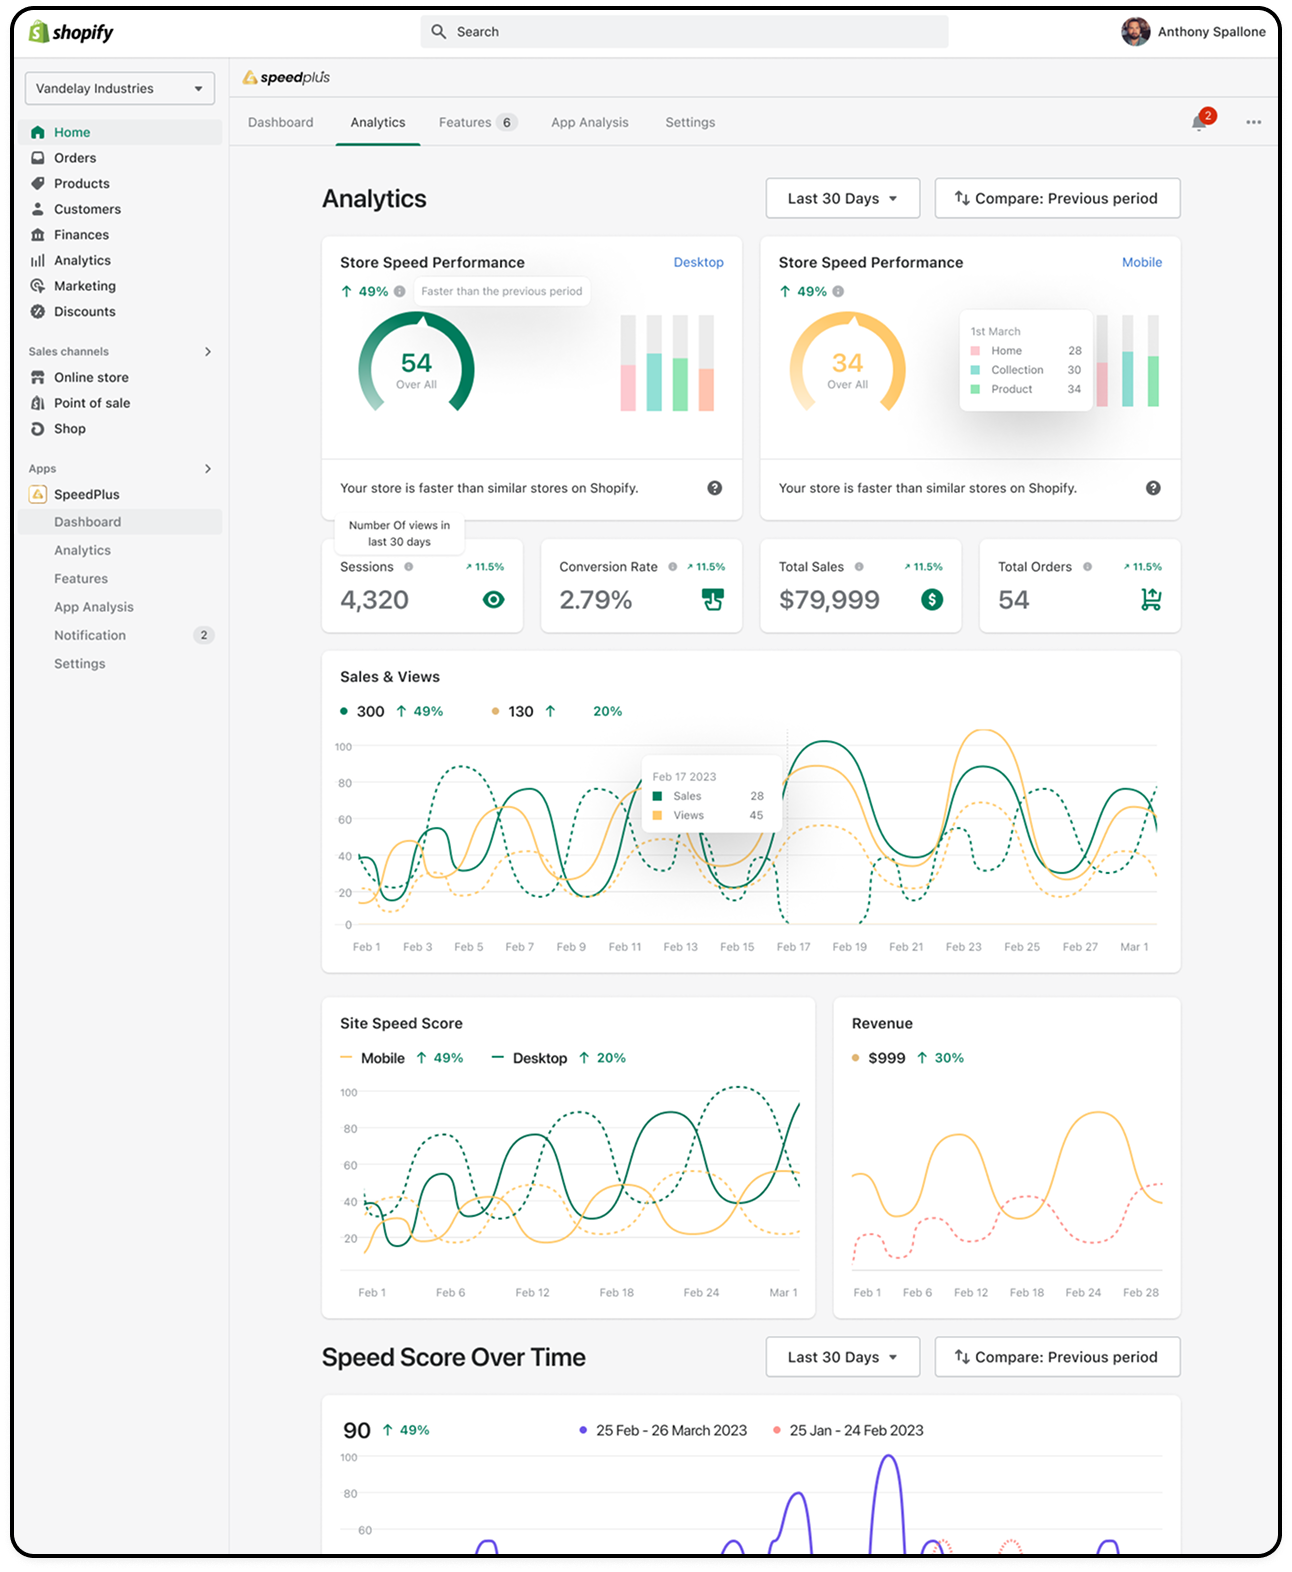
Task: Open Last 30 Days dropdown beside Analytics heading
Action: pyautogui.click(x=842, y=198)
